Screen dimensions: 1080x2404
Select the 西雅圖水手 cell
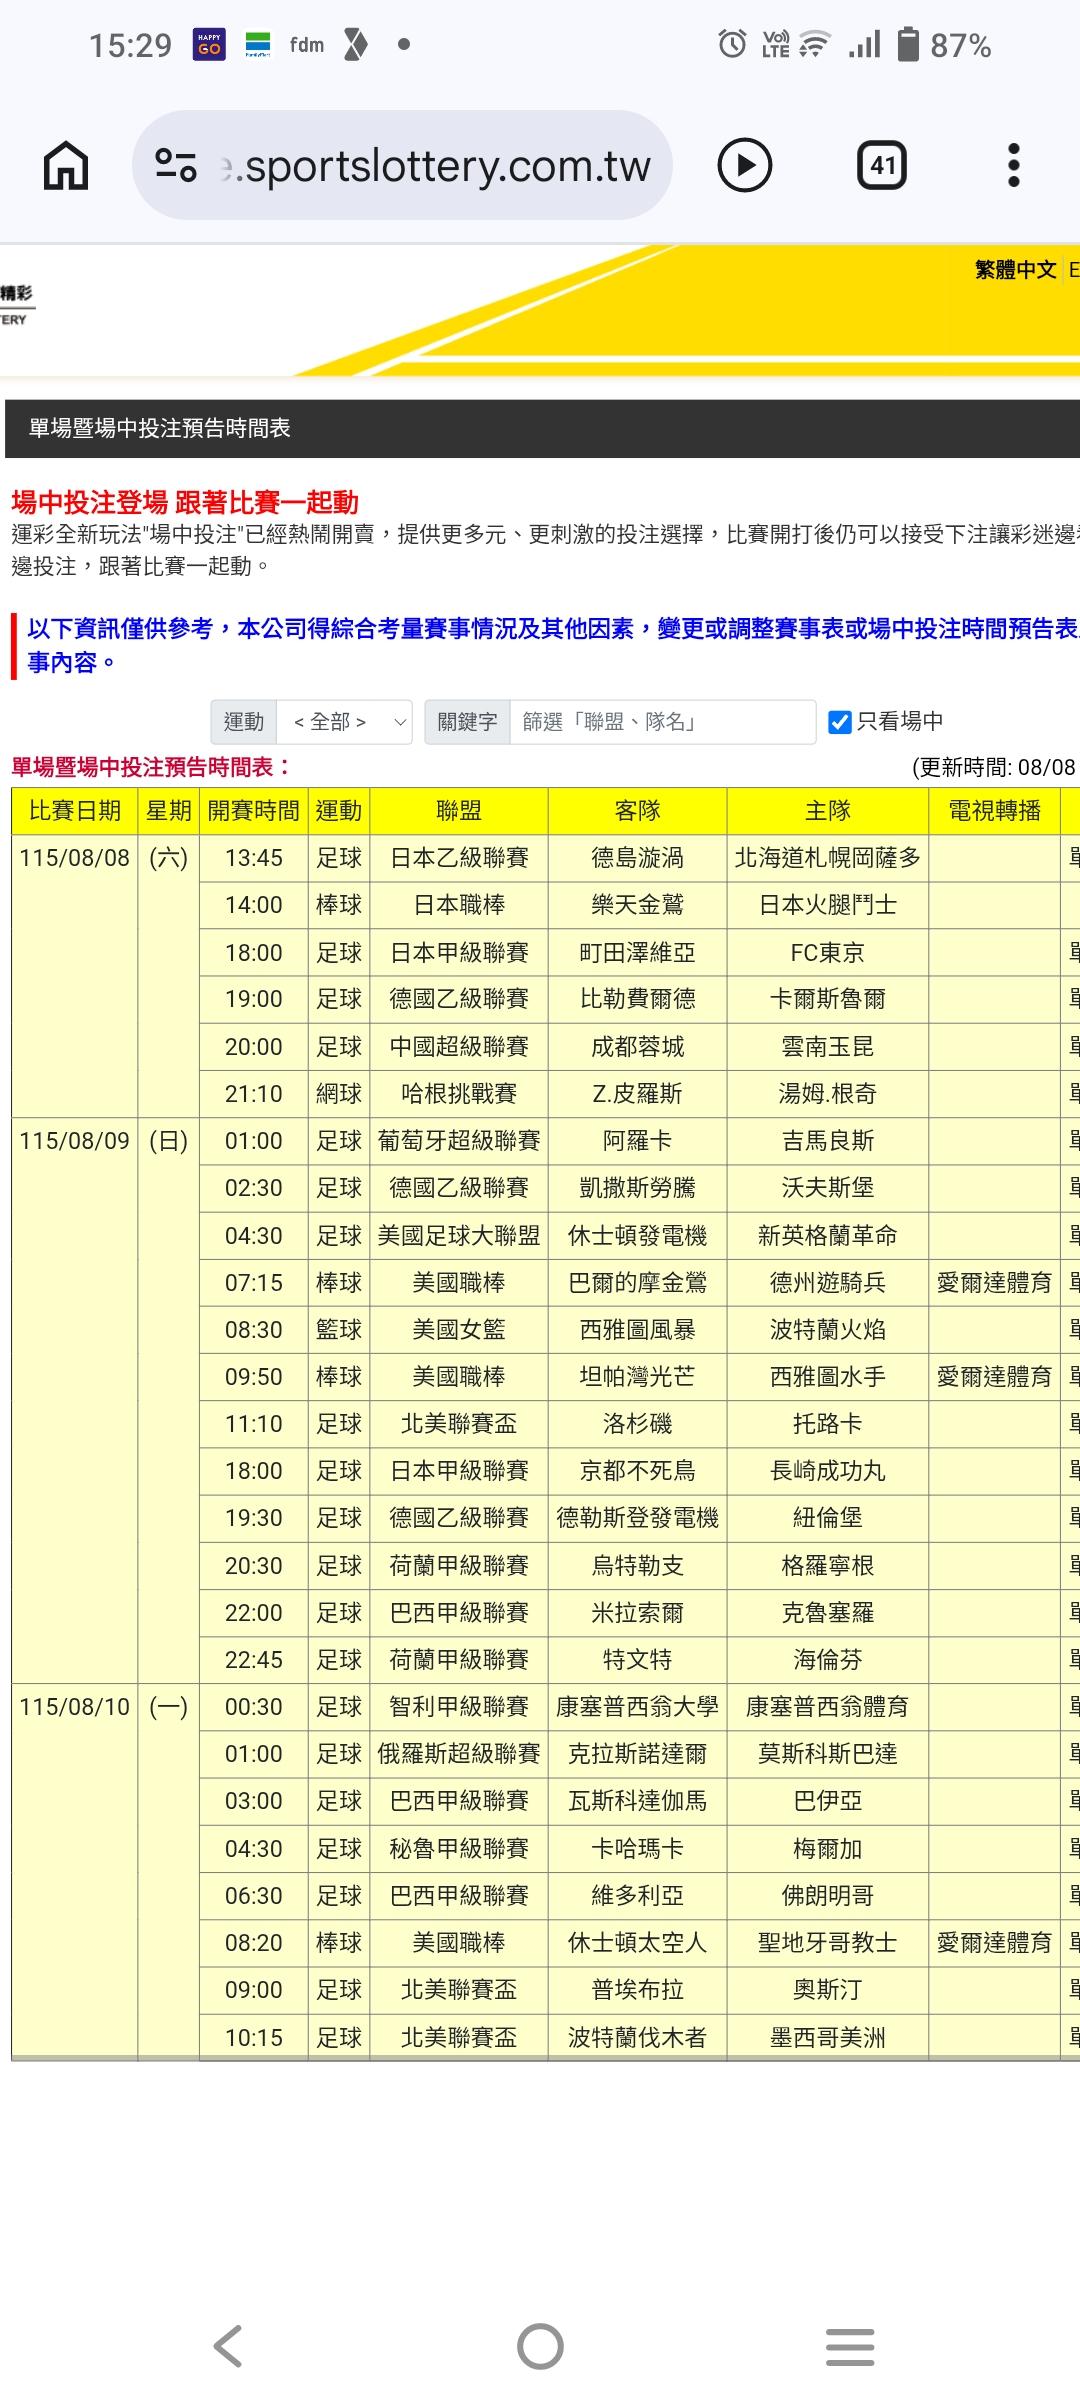[828, 1377]
